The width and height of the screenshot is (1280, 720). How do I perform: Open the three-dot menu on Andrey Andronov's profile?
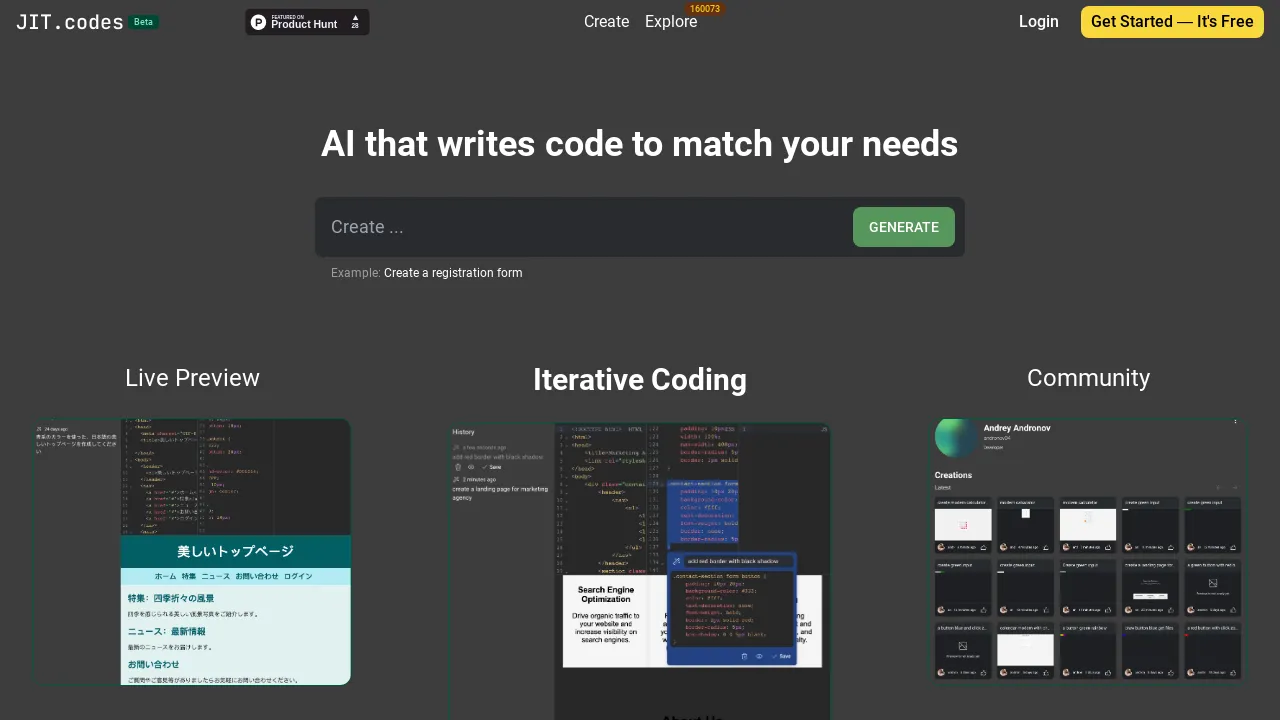1235,421
